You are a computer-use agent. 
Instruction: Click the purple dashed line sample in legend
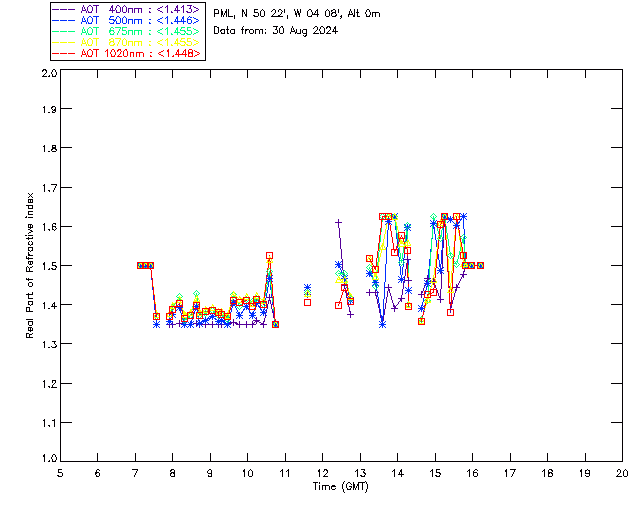tap(64, 9)
